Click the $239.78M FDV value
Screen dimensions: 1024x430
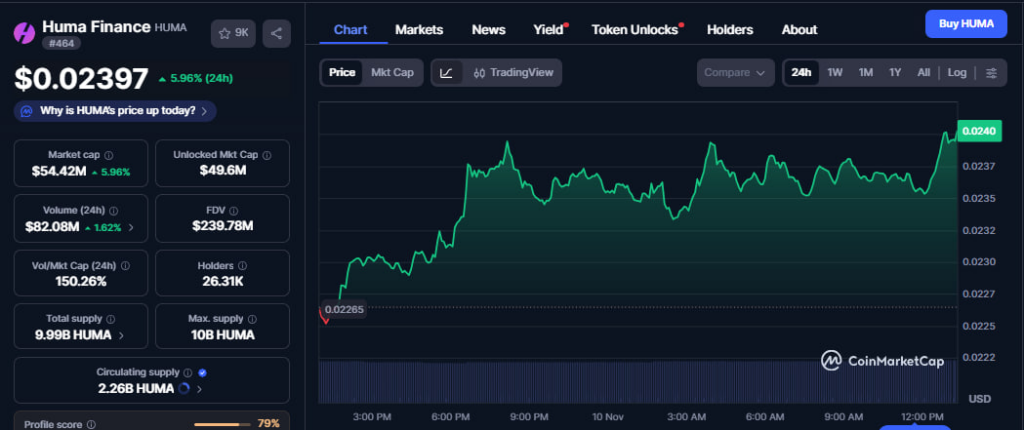[223, 227]
